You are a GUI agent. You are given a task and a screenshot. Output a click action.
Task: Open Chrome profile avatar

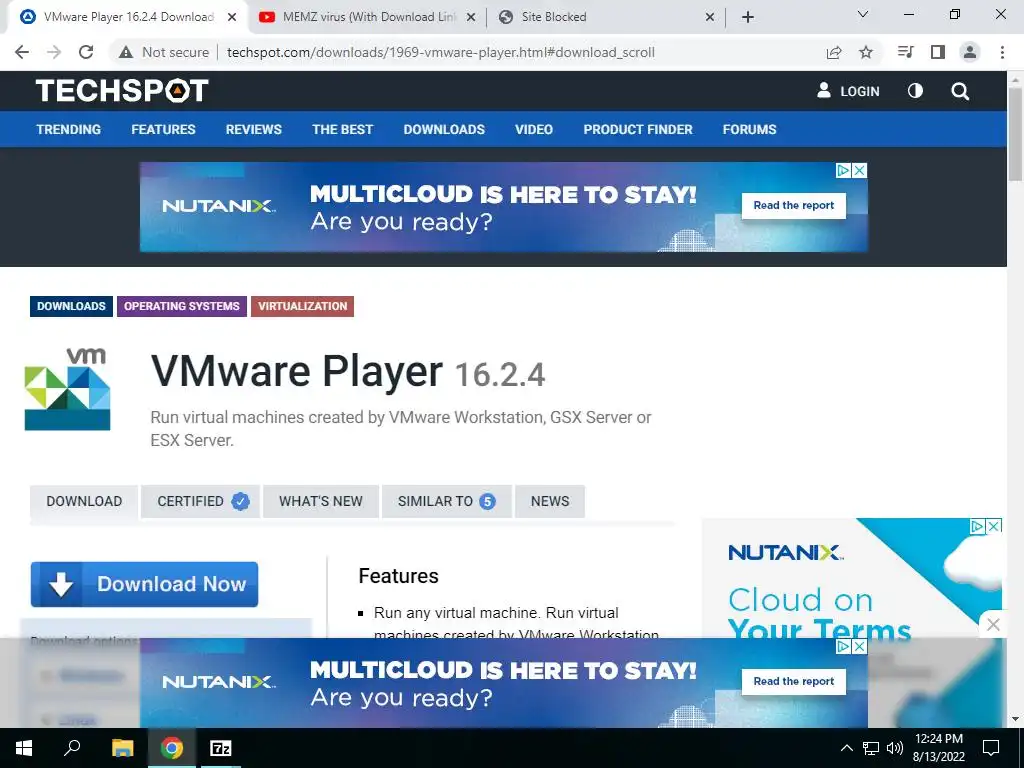(970, 52)
